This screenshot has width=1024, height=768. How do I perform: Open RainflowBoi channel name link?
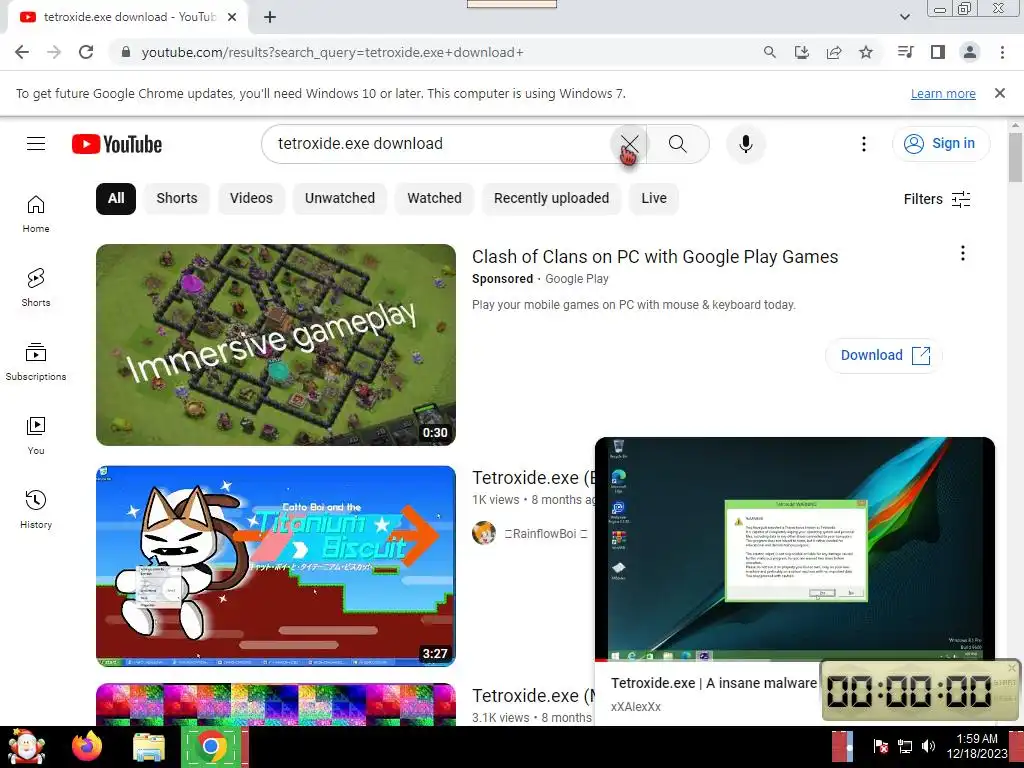(x=546, y=534)
